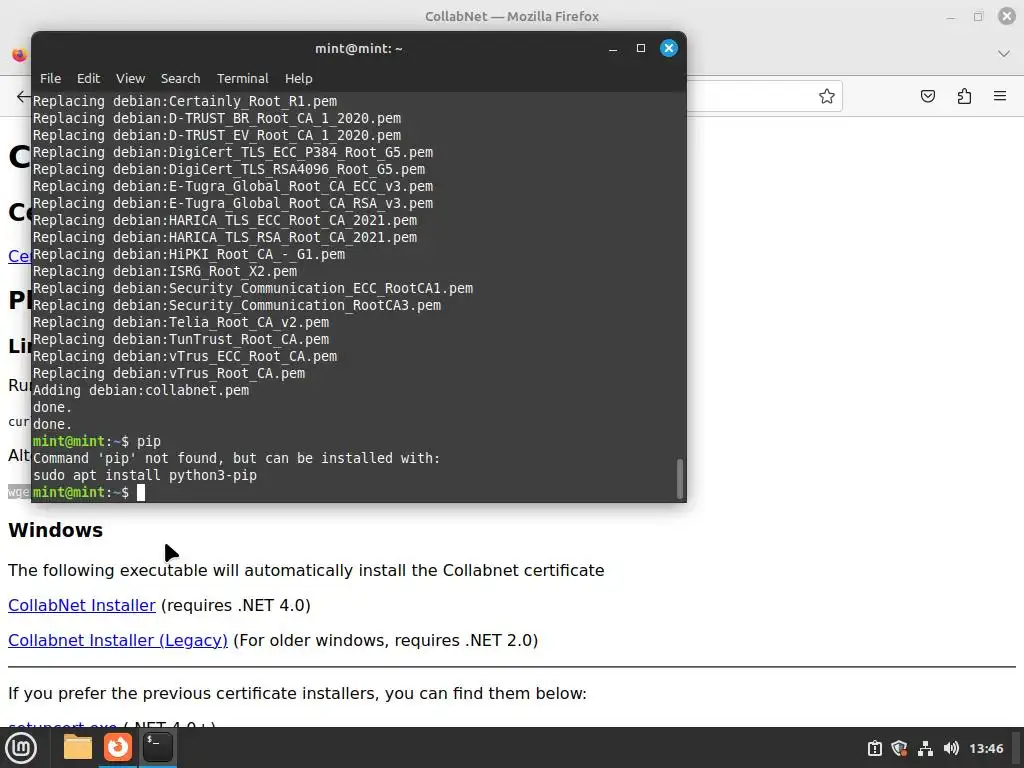The height and width of the screenshot is (768, 1024).
Task: Switch to Firefox from the taskbar
Action: point(118,747)
